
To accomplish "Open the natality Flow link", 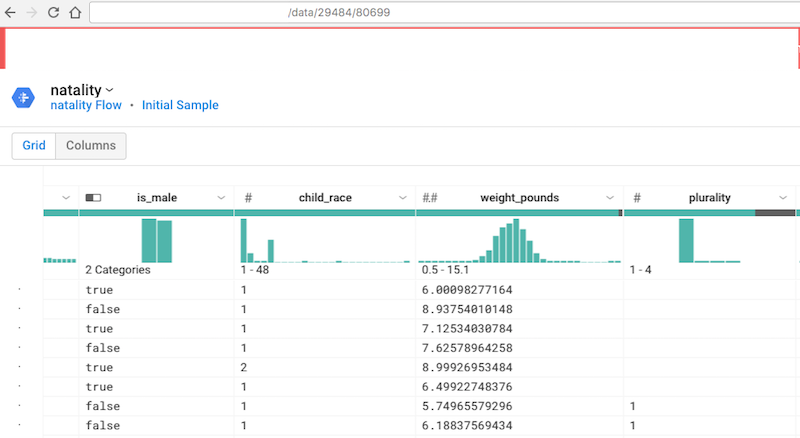I will [x=86, y=105].
